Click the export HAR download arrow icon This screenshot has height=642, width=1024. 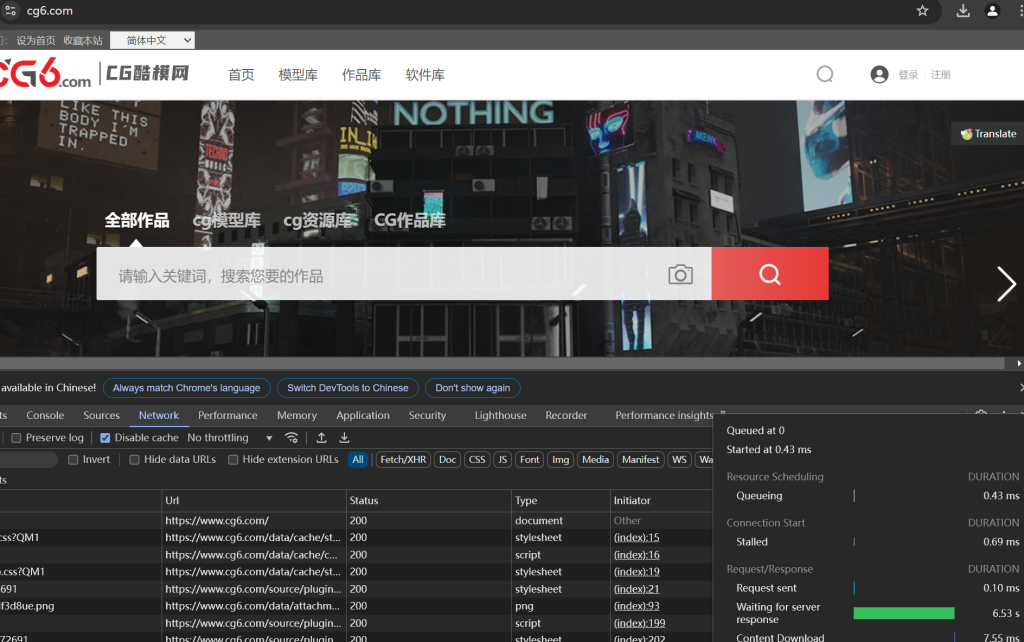[x=344, y=438]
